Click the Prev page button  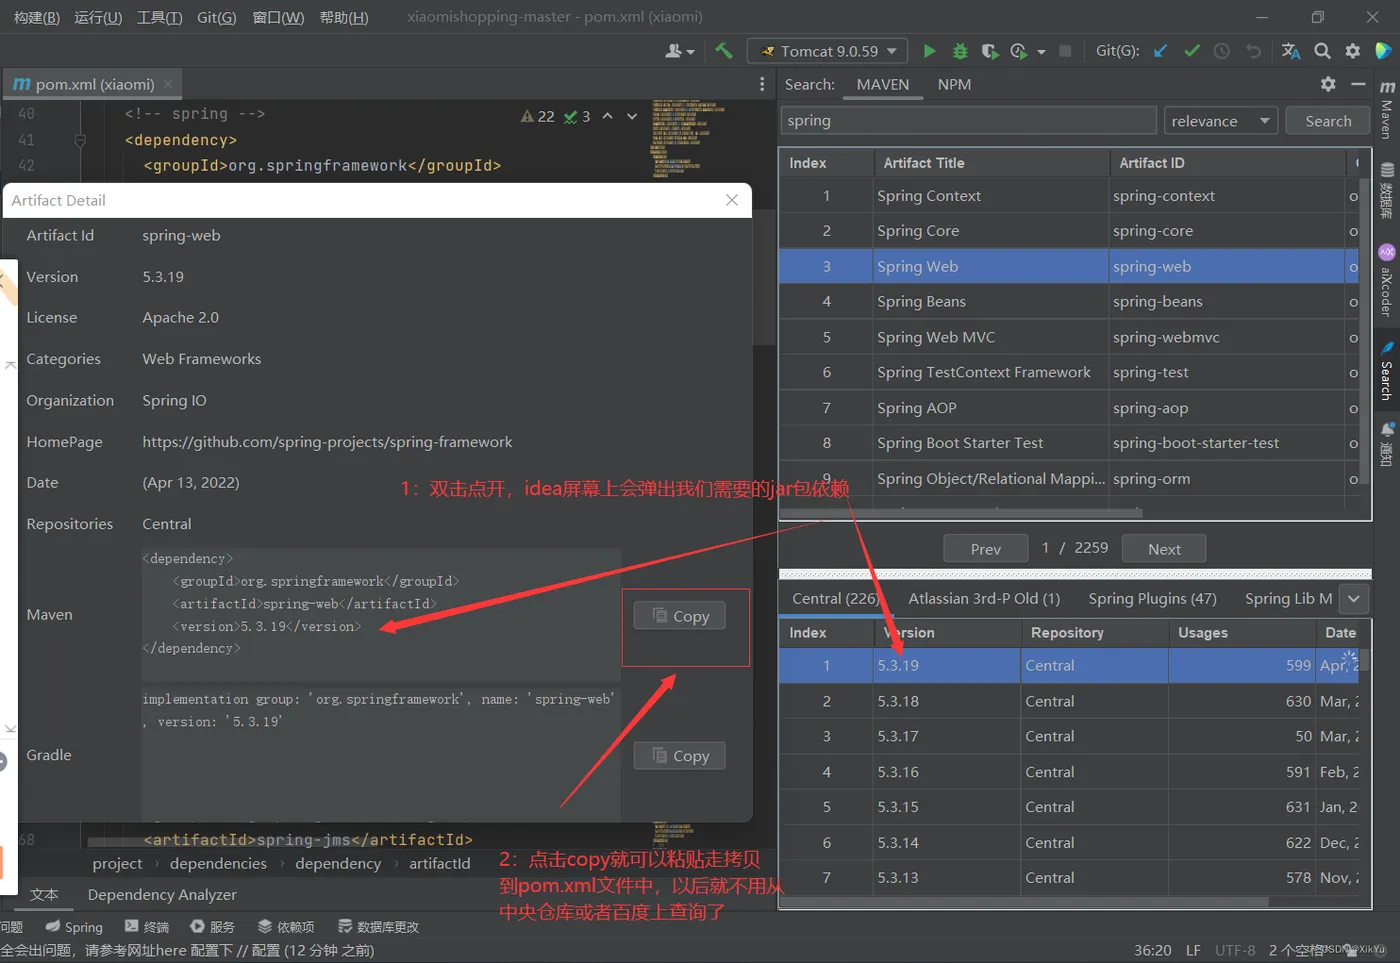click(x=985, y=549)
